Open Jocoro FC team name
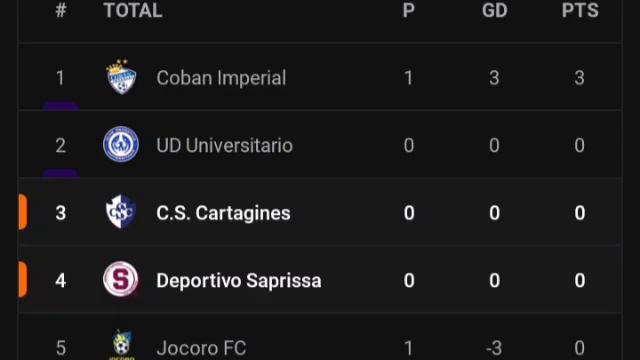Viewport: 640px width, 360px height. click(201, 348)
